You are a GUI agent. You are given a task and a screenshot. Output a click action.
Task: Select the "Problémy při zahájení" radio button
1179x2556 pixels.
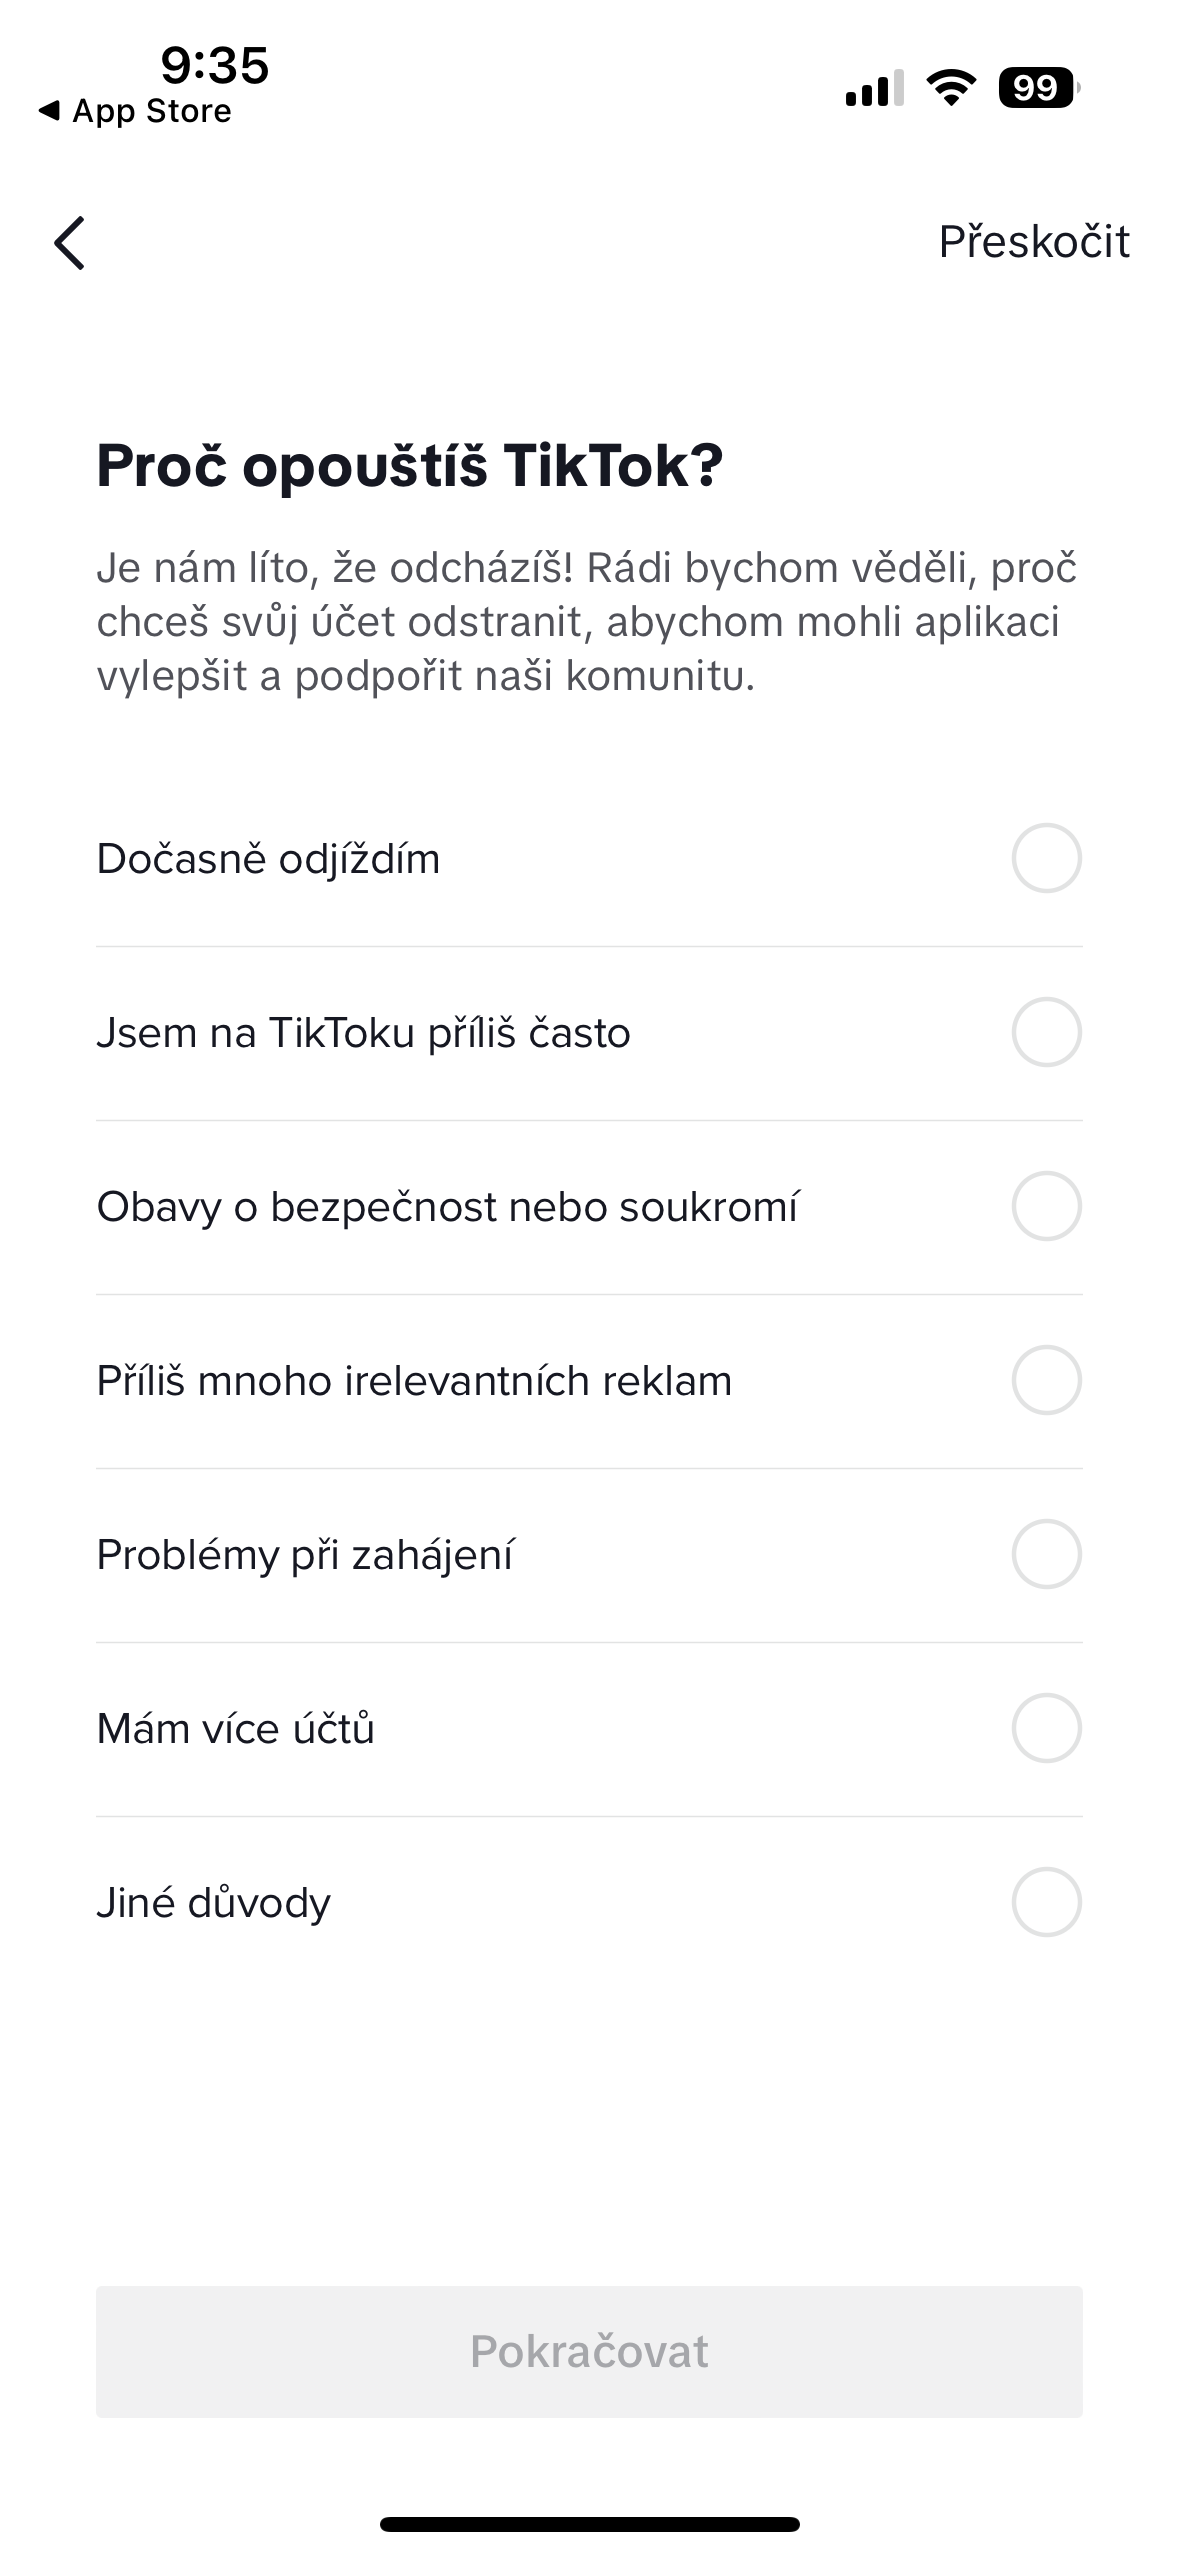[x=1046, y=1554]
